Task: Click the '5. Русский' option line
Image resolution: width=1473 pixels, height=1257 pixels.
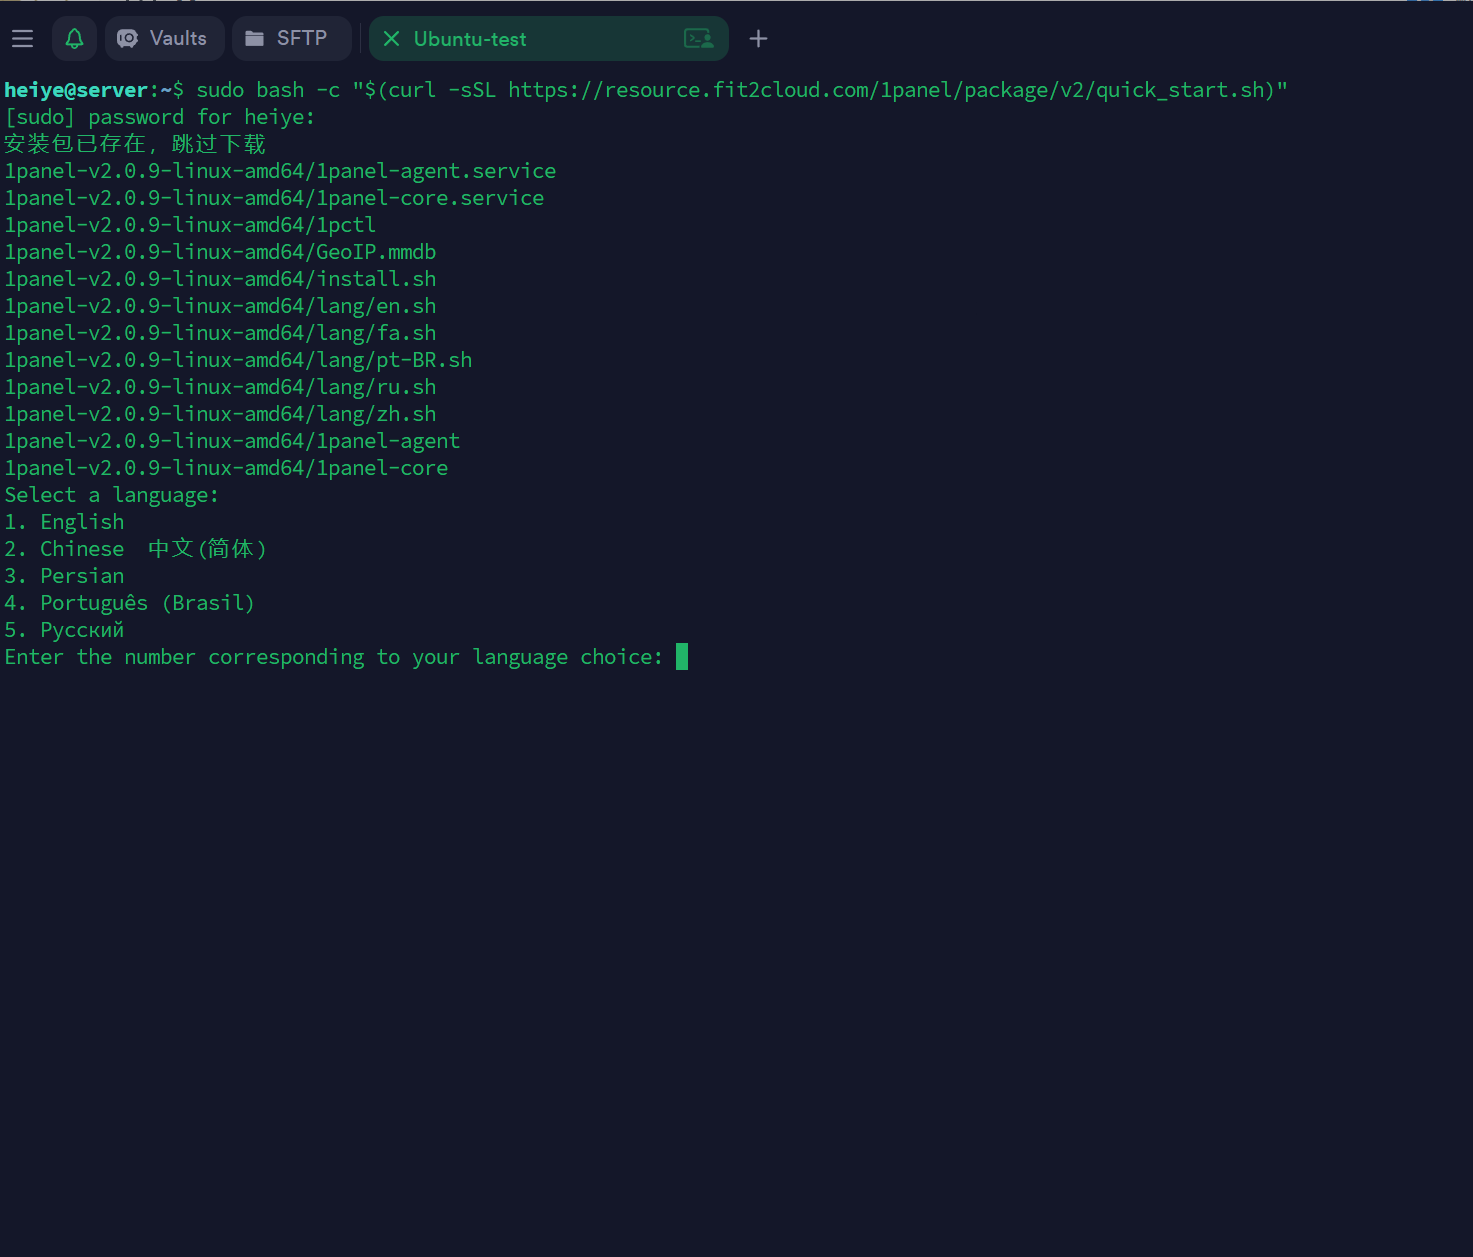Action: coord(65,630)
